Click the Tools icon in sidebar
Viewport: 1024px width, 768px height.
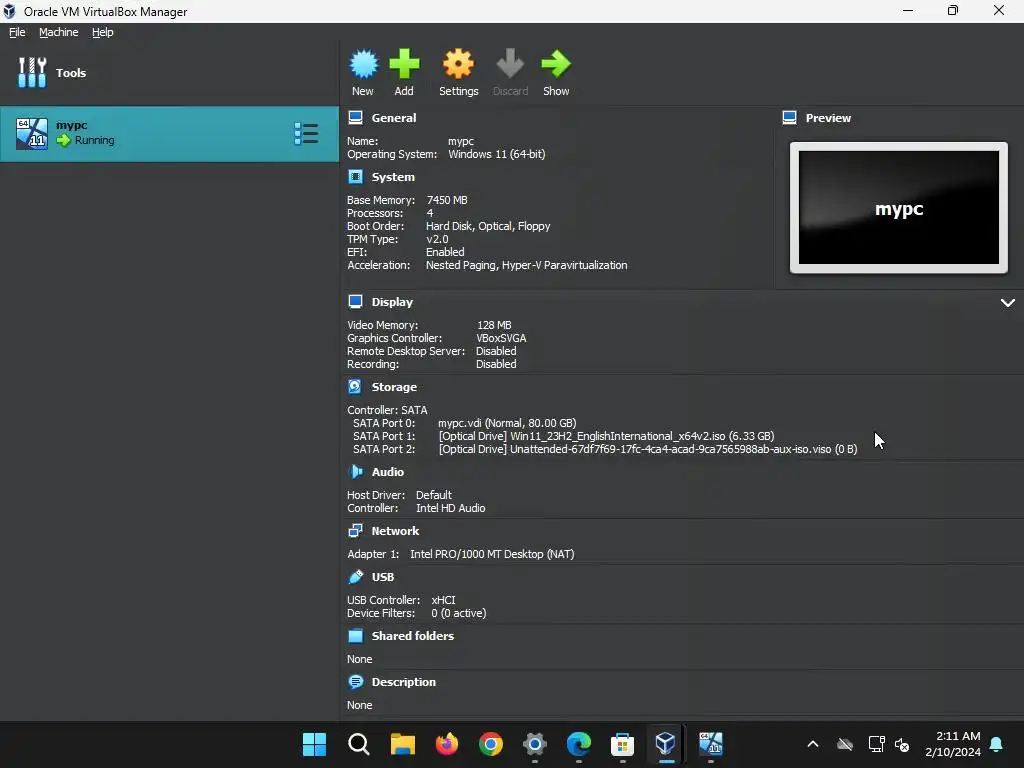[32, 72]
